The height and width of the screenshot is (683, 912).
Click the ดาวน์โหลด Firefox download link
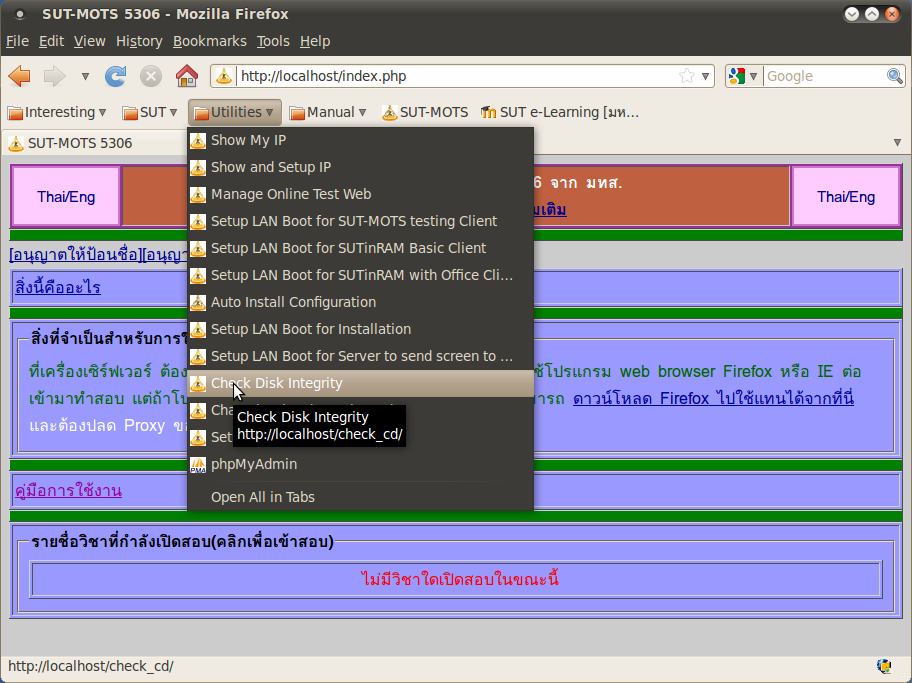click(x=713, y=399)
